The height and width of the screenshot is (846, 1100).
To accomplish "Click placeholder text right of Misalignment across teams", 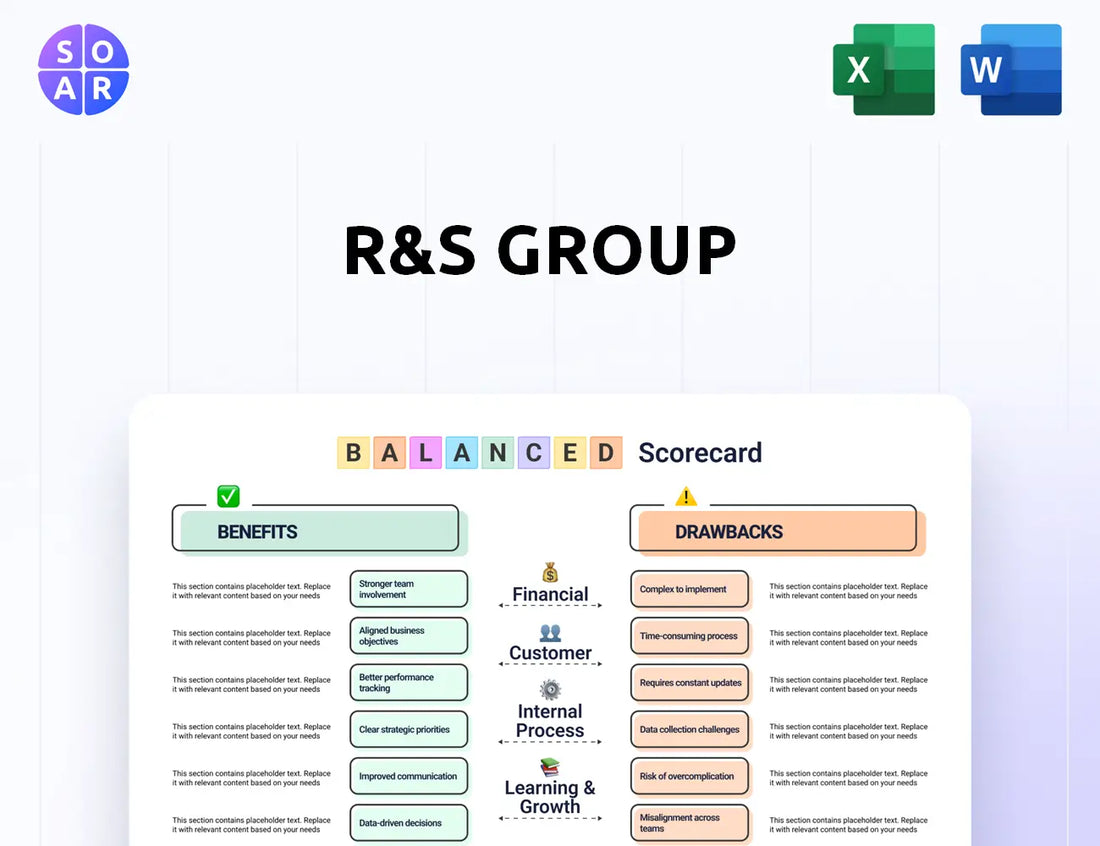I will pyautogui.click(x=848, y=824).
